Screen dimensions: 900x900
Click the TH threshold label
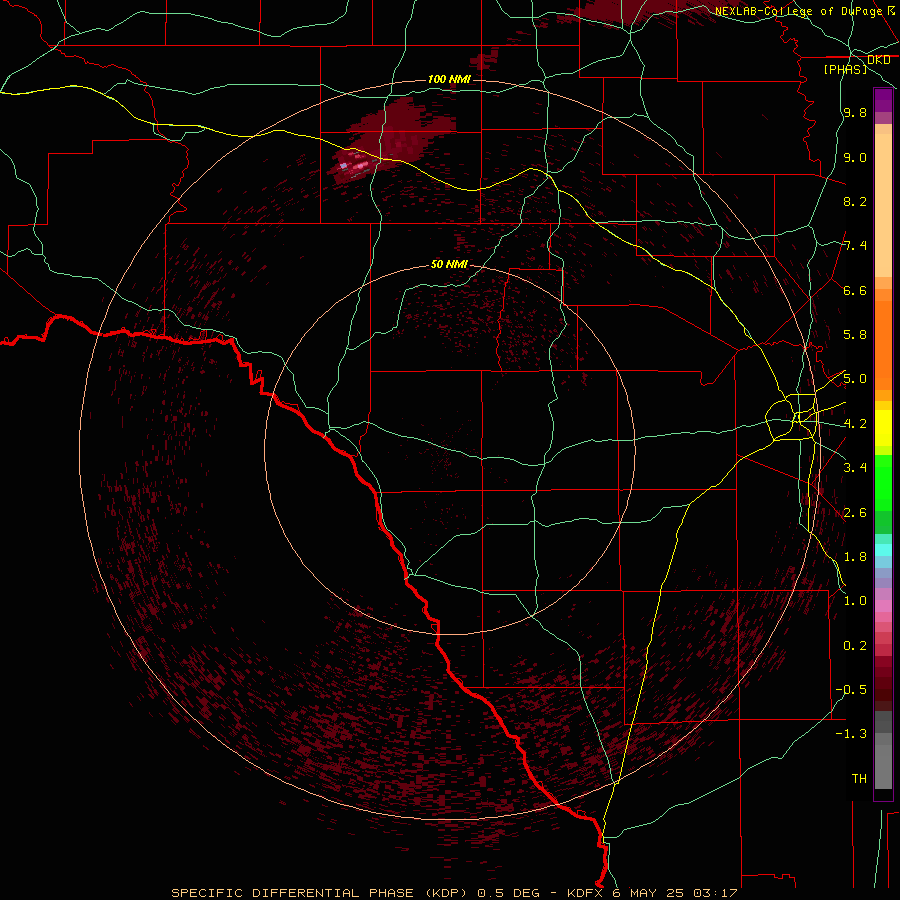click(x=859, y=779)
